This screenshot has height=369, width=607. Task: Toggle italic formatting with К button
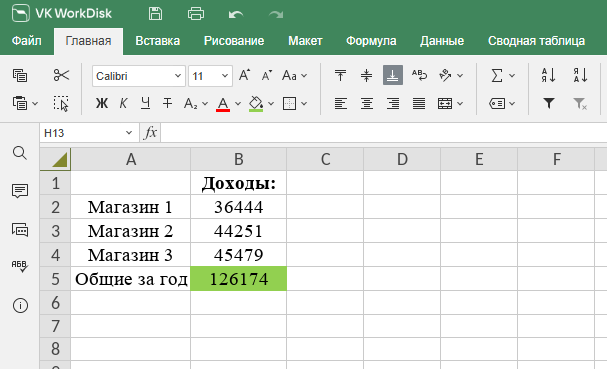pyautogui.click(x=123, y=103)
